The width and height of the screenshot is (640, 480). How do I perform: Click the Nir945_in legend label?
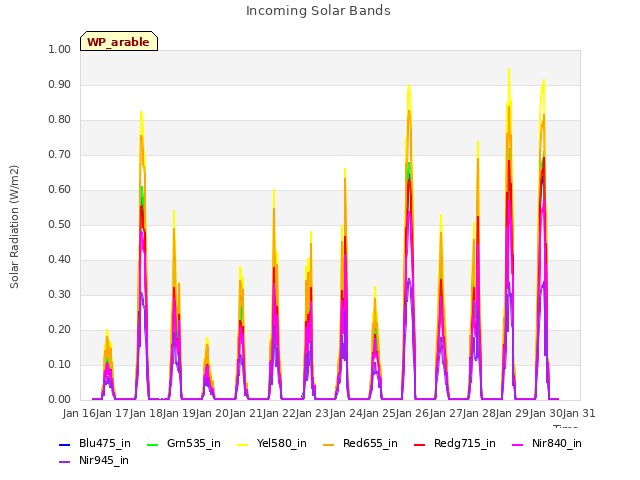pyautogui.click(x=104, y=460)
